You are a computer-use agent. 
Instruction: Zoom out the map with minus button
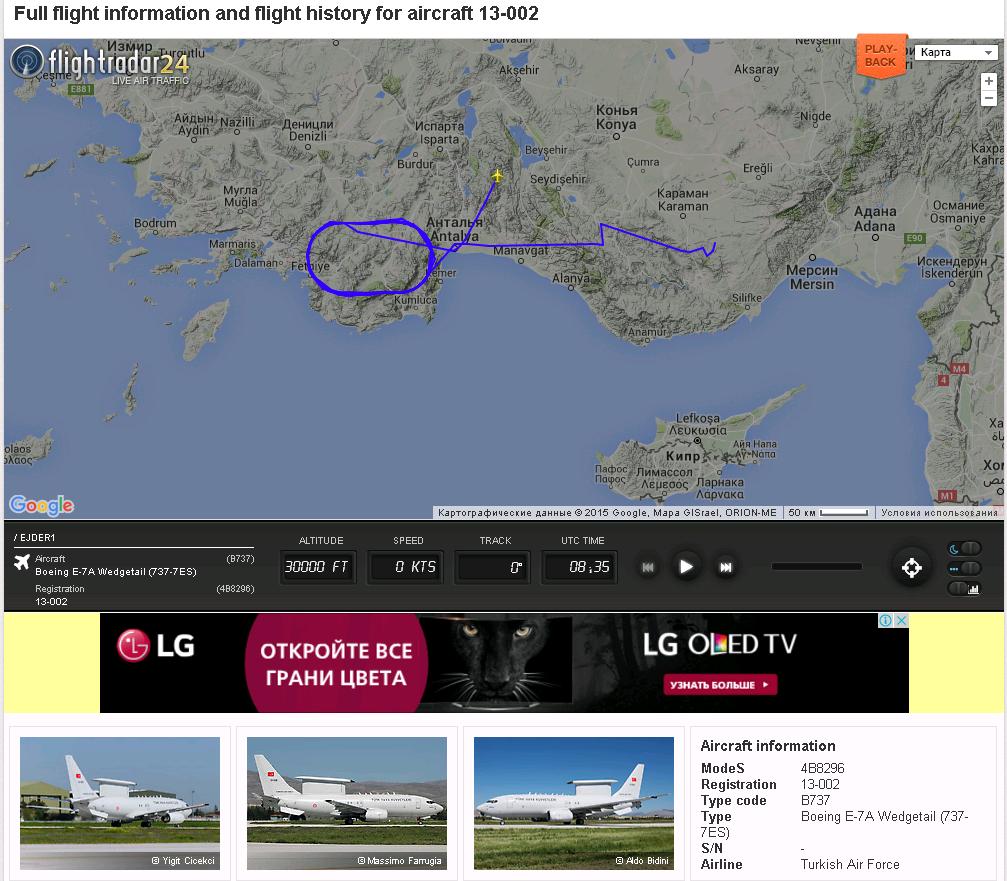988,98
